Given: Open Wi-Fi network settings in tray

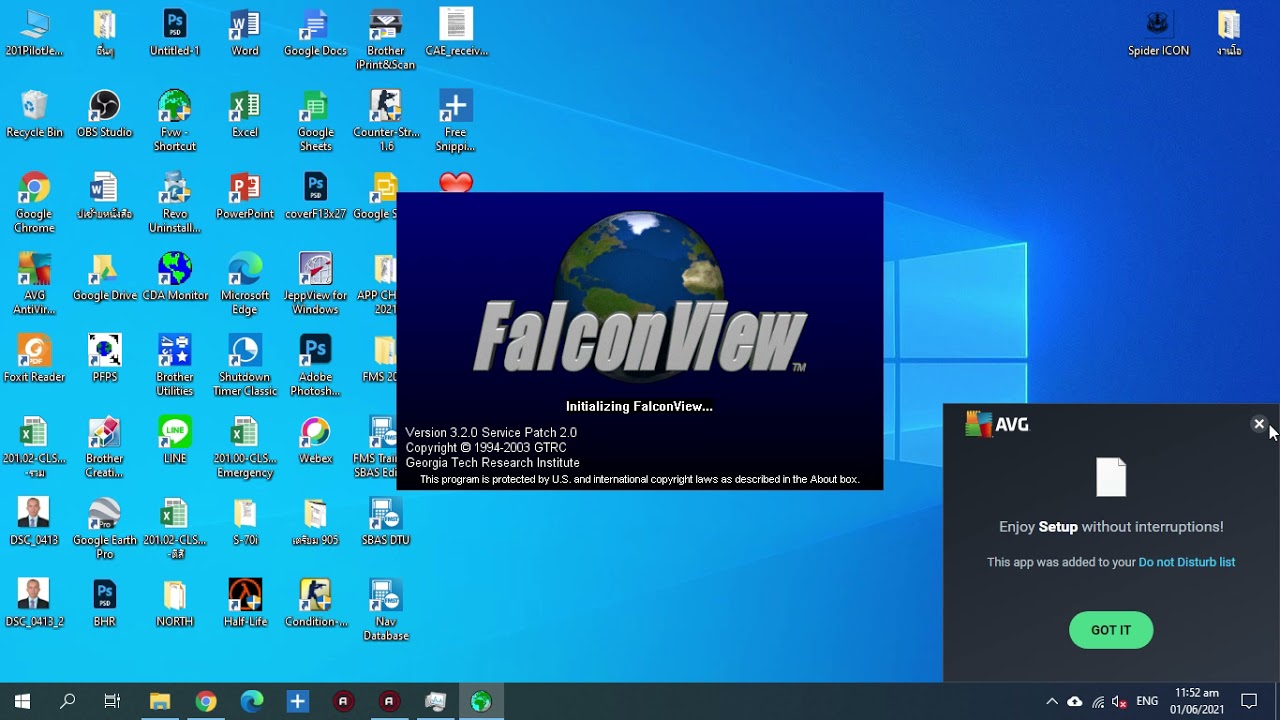Looking at the screenshot, I should click(x=1098, y=701).
